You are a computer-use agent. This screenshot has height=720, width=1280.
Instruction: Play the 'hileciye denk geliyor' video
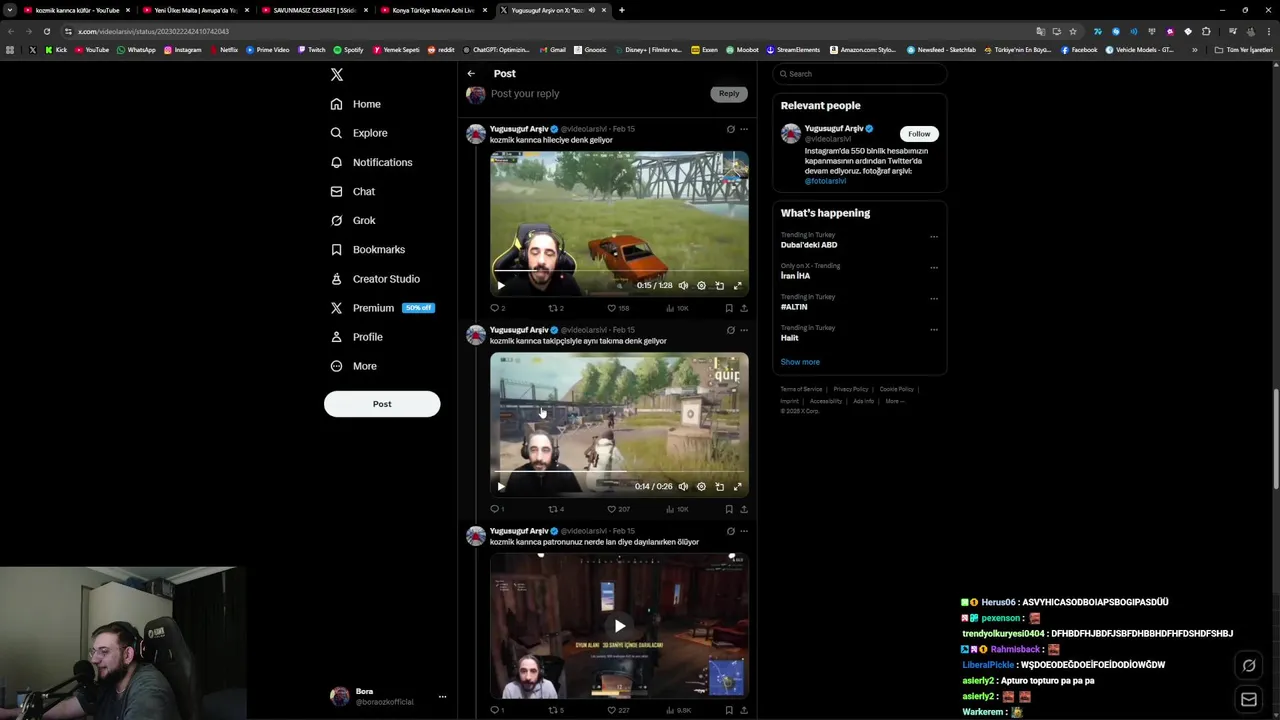[501, 286]
